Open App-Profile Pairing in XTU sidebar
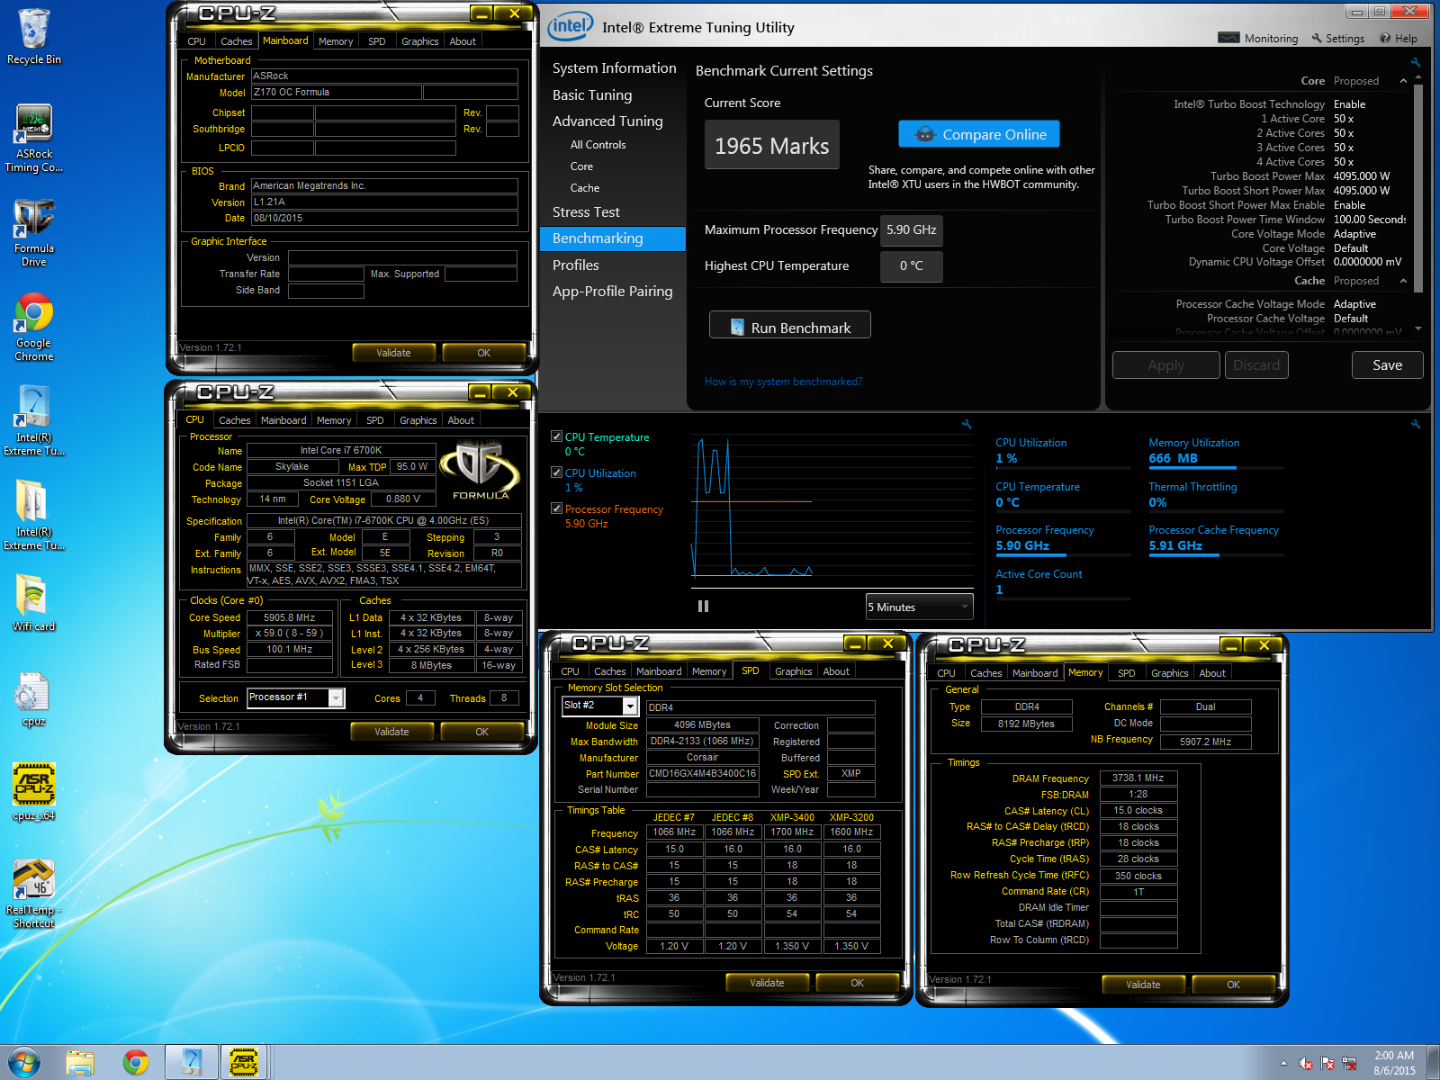Image resolution: width=1440 pixels, height=1080 pixels. 612,291
